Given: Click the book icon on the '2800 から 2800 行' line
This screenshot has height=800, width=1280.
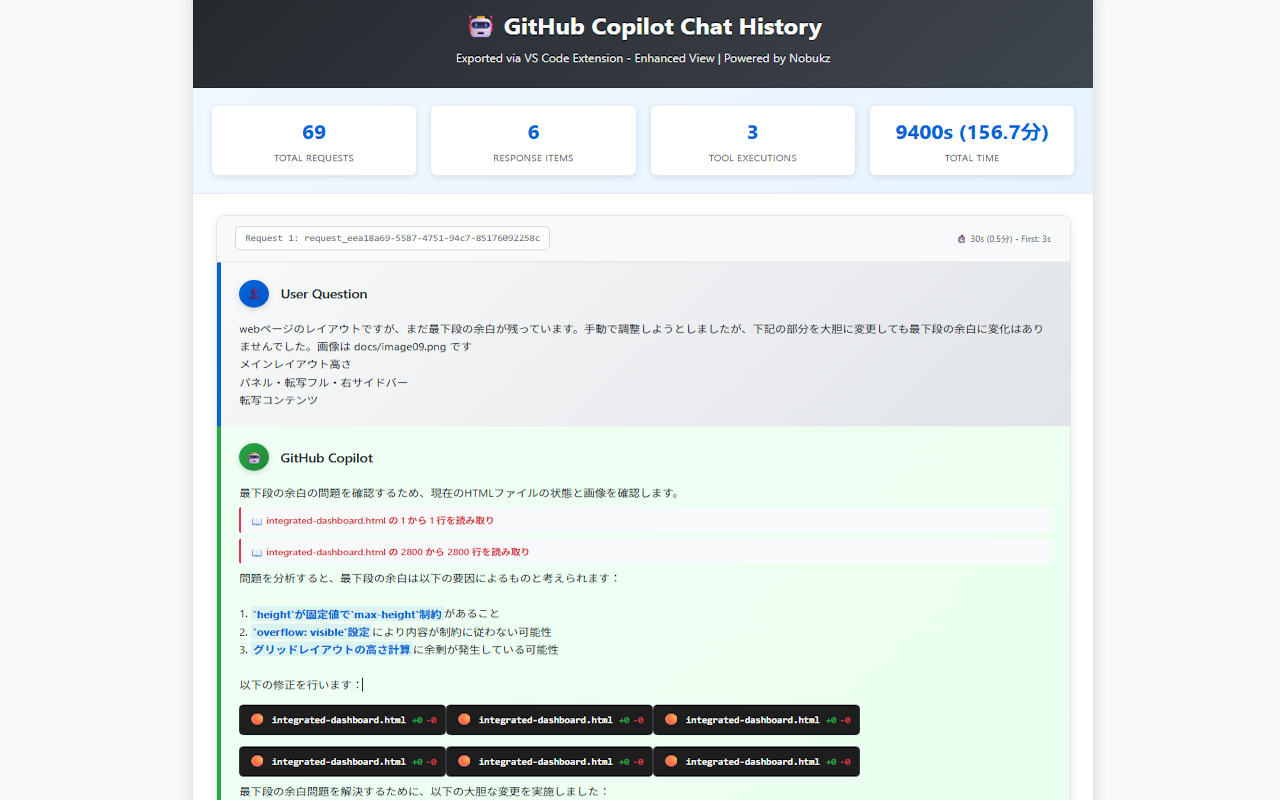Looking at the screenshot, I should [x=257, y=552].
